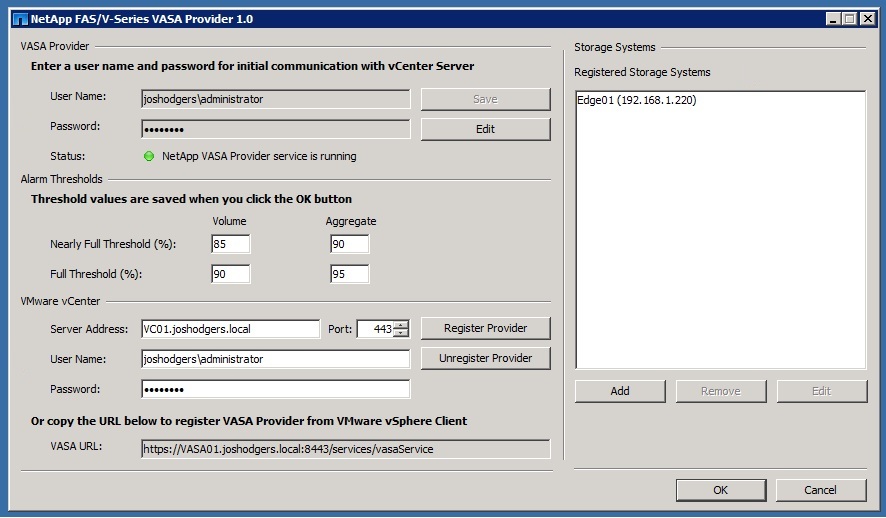Click the vCenter Server Address field

tap(230, 329)
